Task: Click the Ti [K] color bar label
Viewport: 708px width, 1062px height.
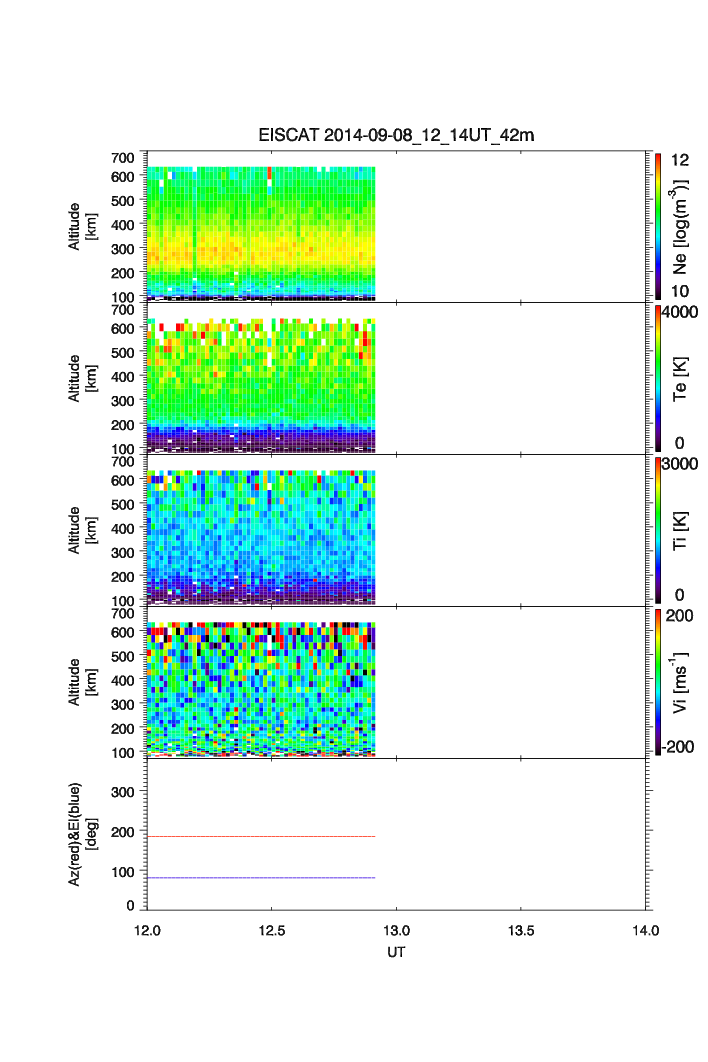Action: pos(680,532)
